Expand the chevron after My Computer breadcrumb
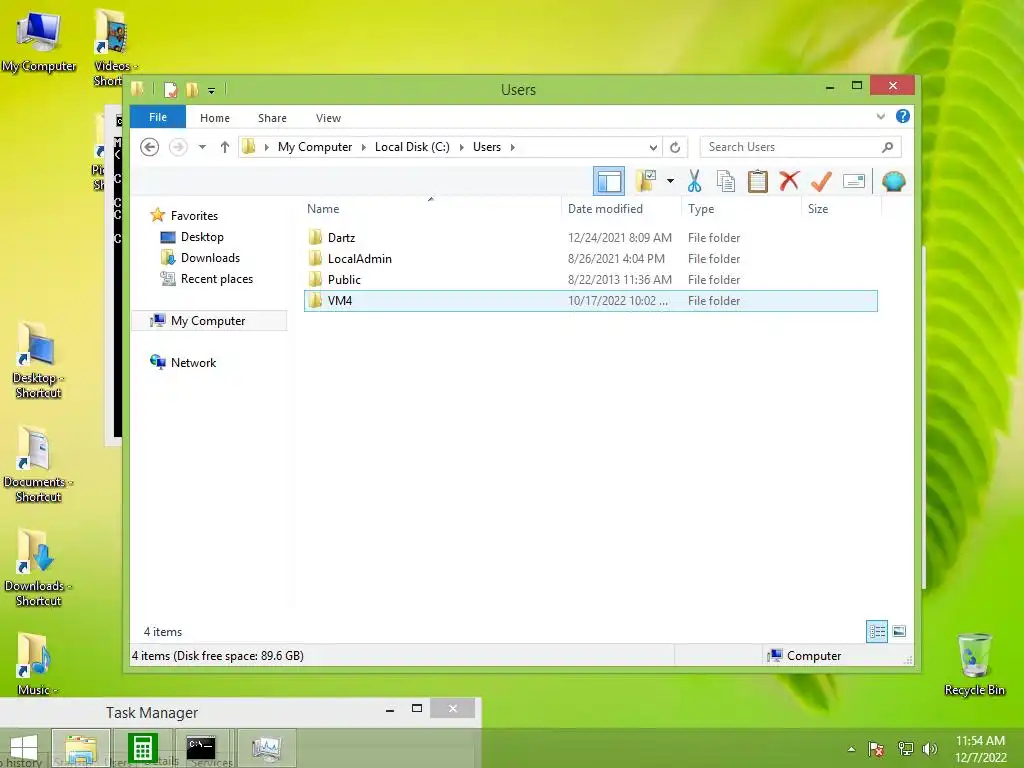1024x768 pixels. pos(364,147)
